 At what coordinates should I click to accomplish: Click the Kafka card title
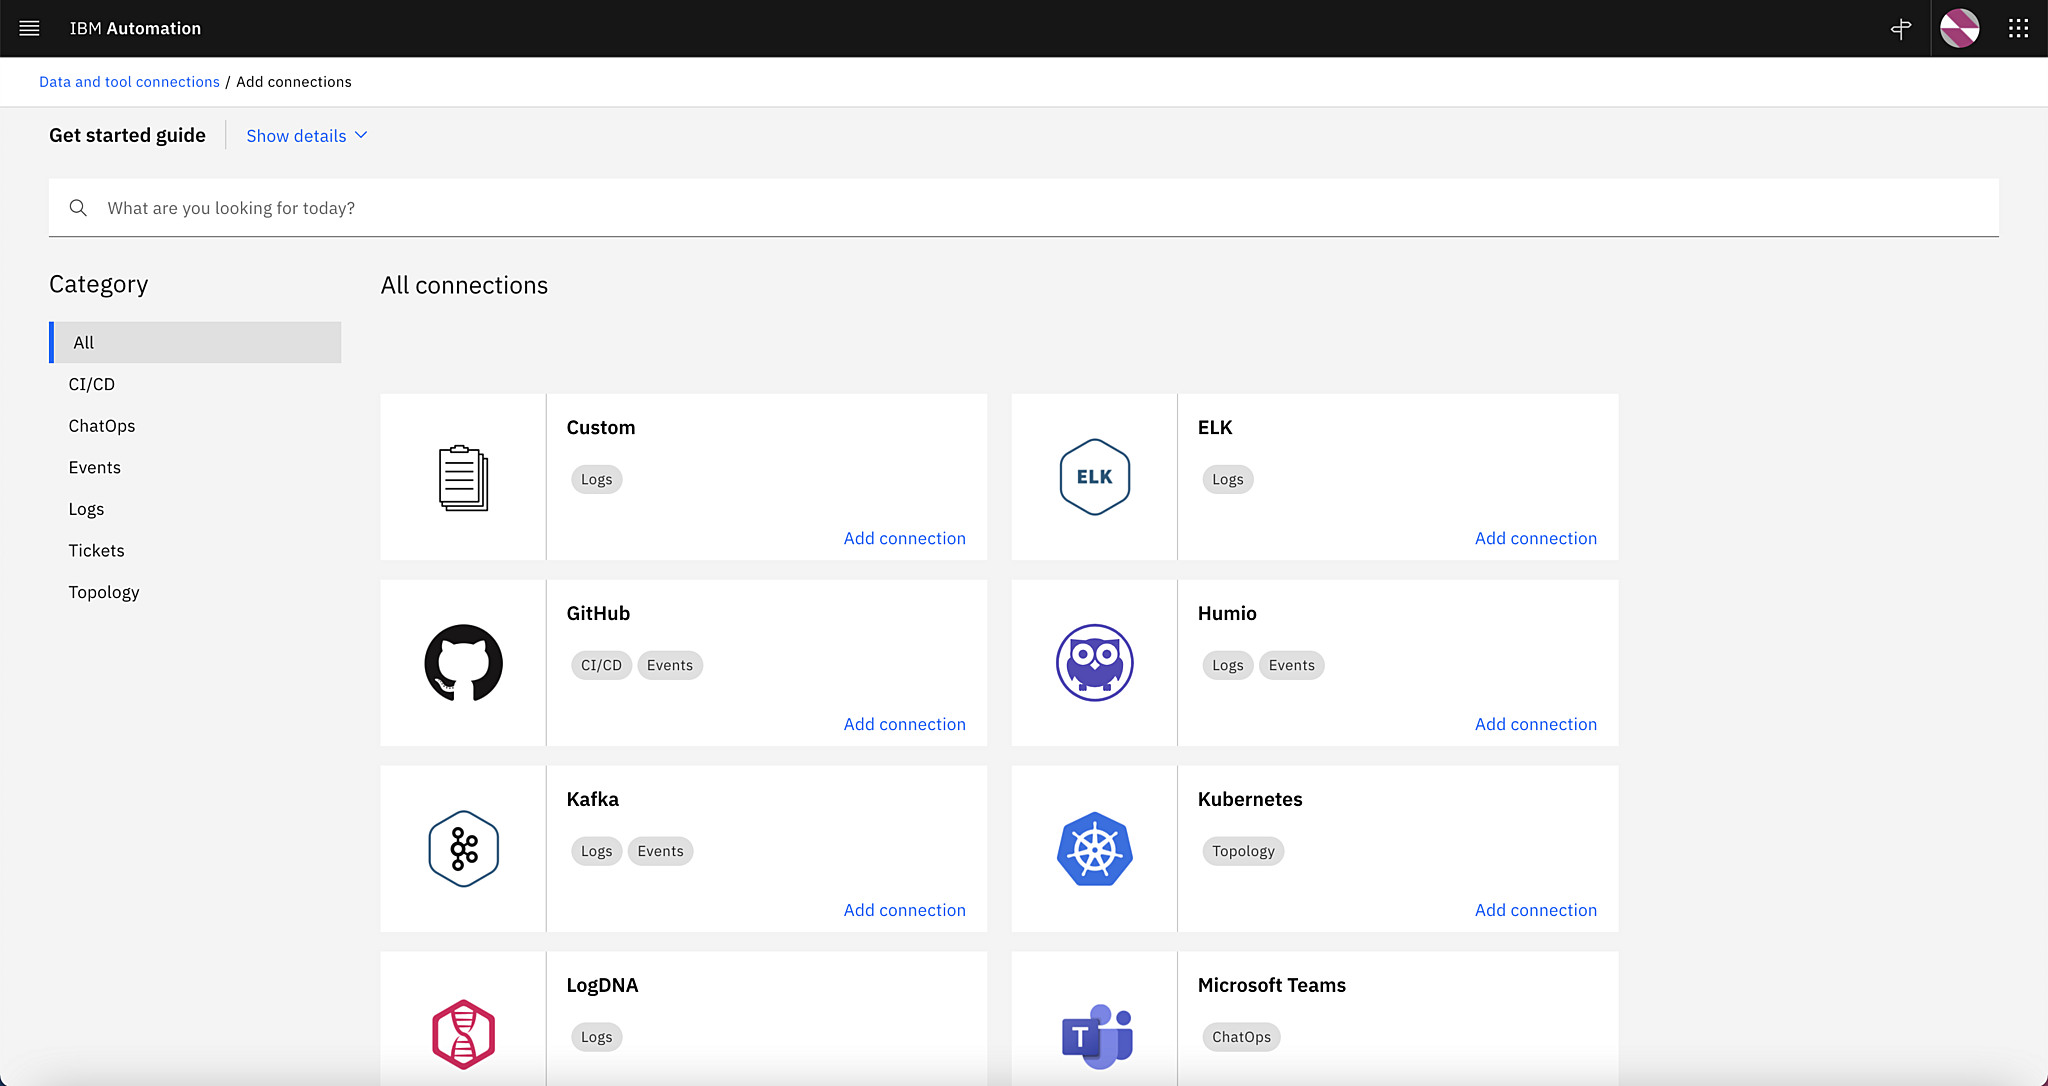tap(592, 799)
